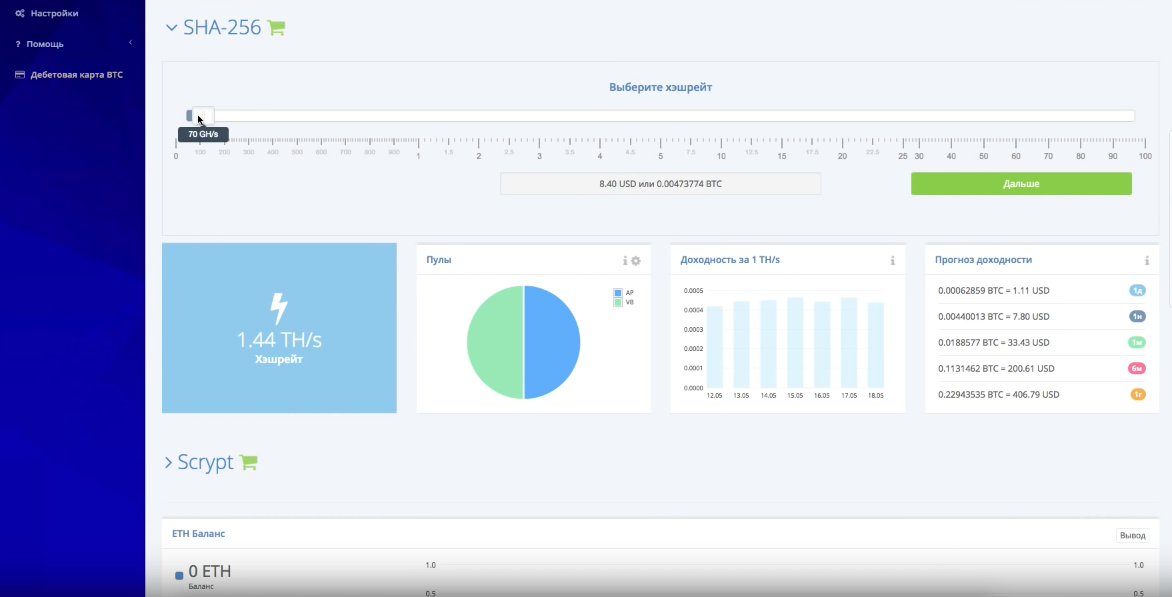
Task: Open the gear settings icon in Пулы panel
Action: pyautogui.click(x=635, y=261)
